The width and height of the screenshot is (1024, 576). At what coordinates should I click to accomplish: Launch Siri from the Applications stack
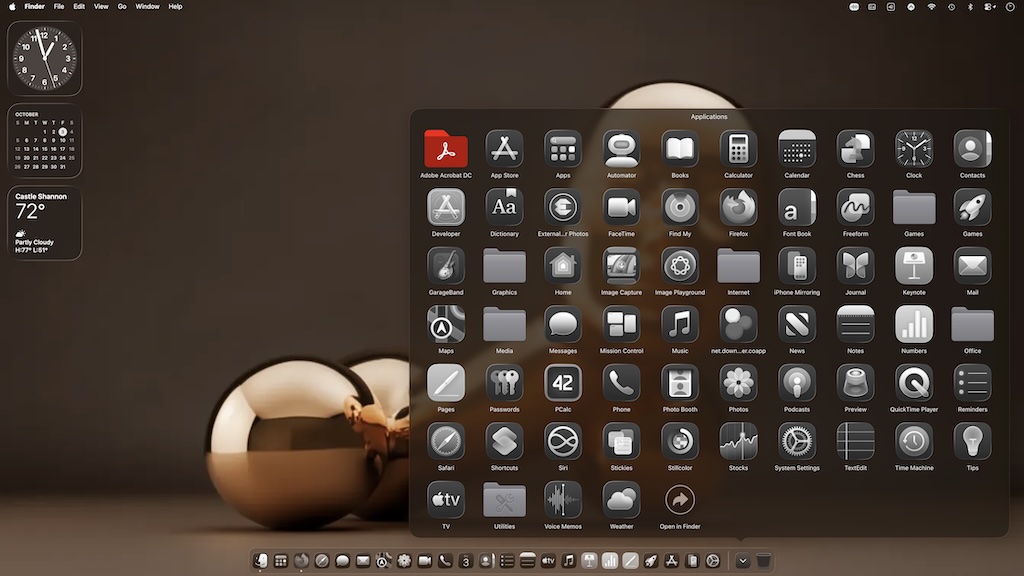coord(563,441)
